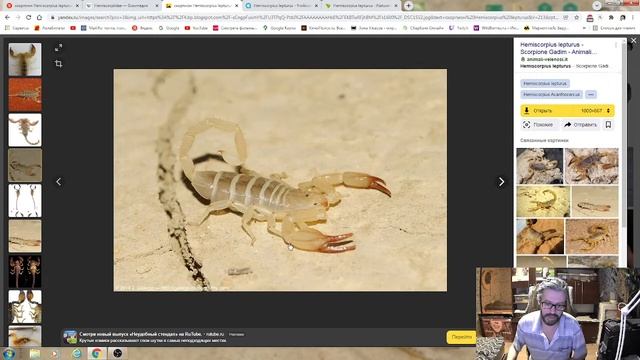Expand more tags with the ellipsis chip
Screen dimensions: 640x360
point(591,94)
